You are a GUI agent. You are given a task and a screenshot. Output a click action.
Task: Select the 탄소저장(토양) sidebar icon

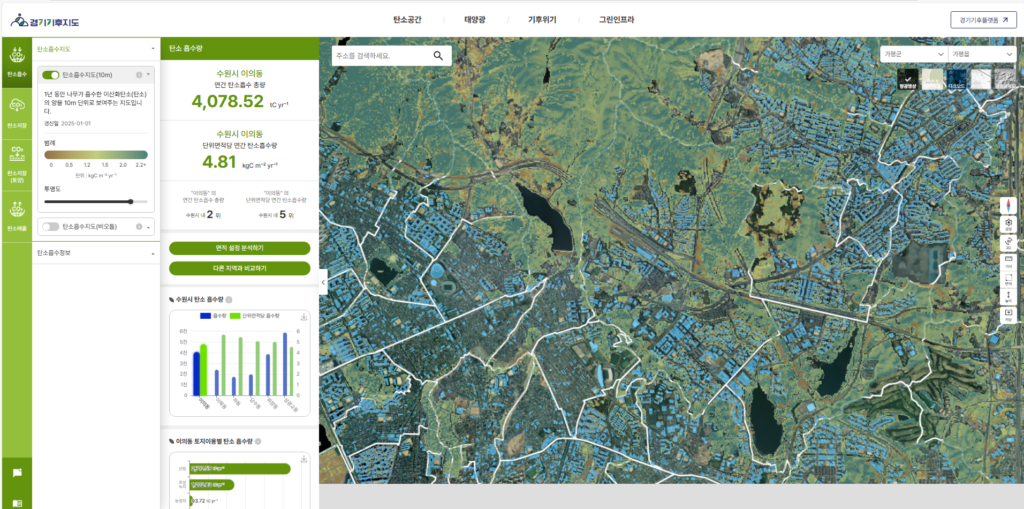[16, 162]
